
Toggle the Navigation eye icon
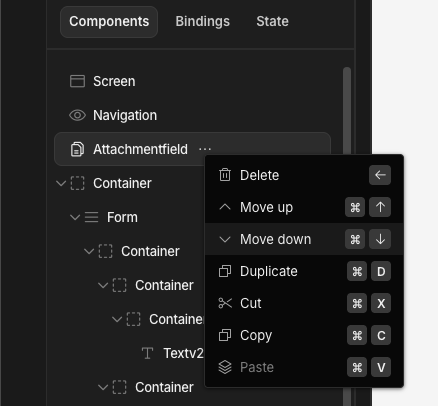(77, 115)
